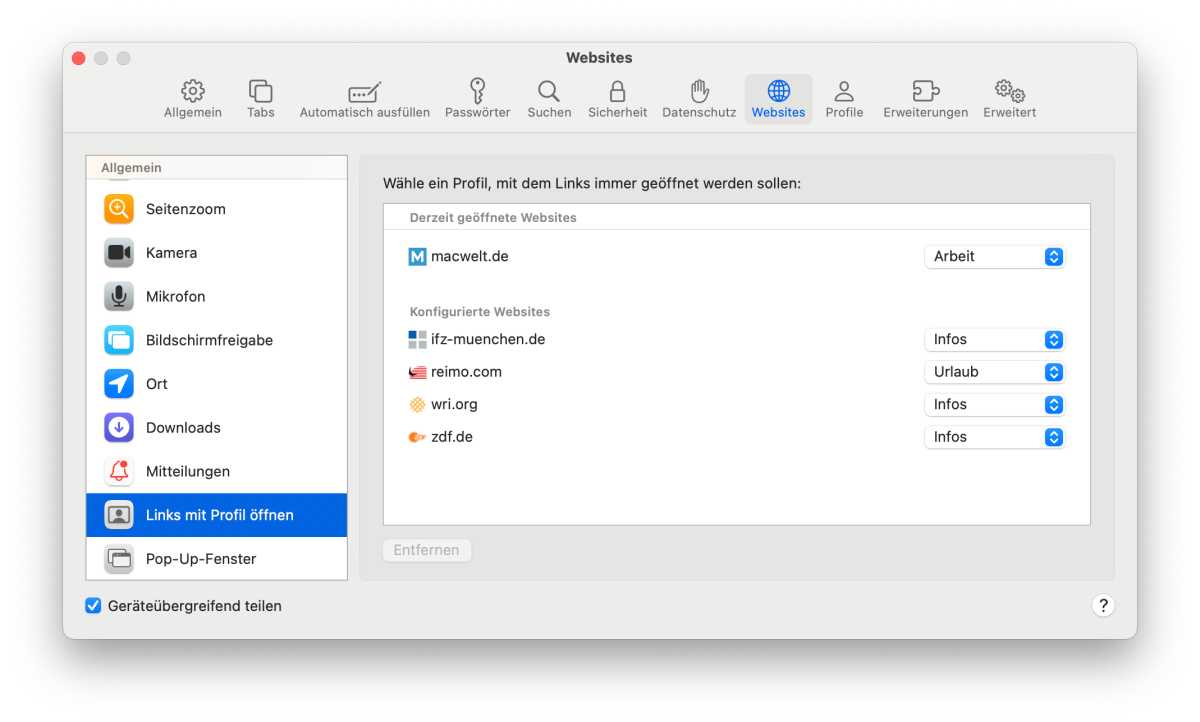Open Mitteilungen sidebar entry
The height and width of the screenshot is (722, 1200).
click(217, 471)
